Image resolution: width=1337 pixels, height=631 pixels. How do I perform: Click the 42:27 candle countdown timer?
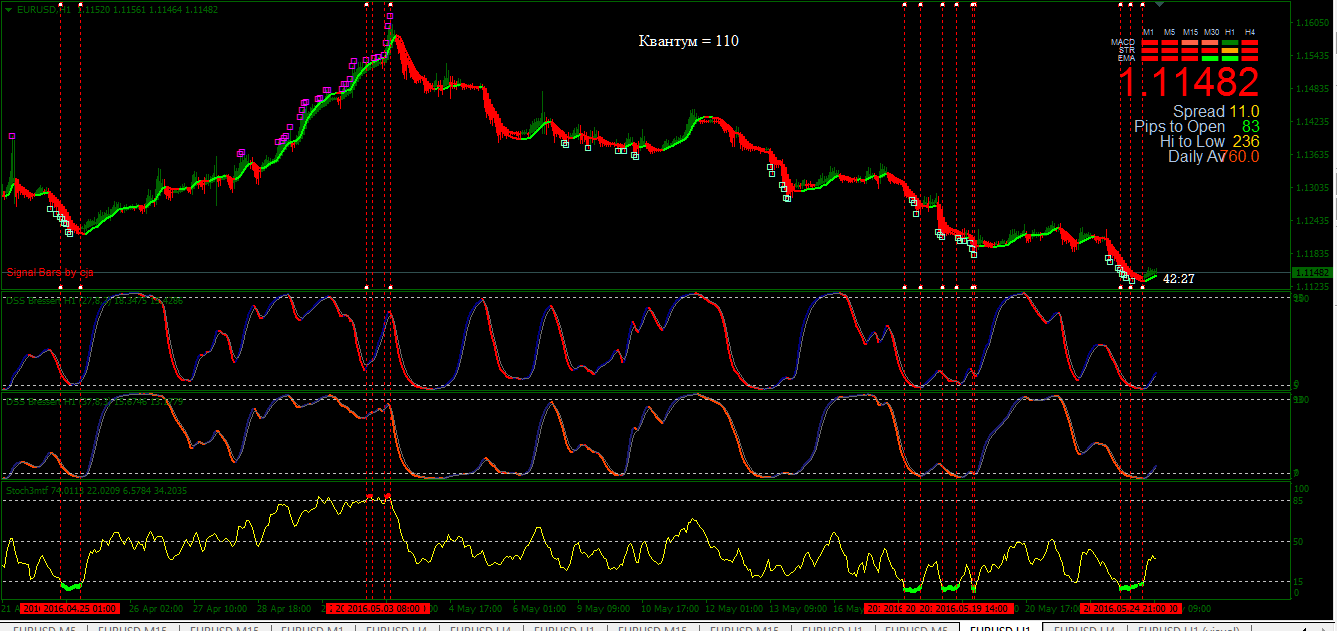pos(1179,279)
